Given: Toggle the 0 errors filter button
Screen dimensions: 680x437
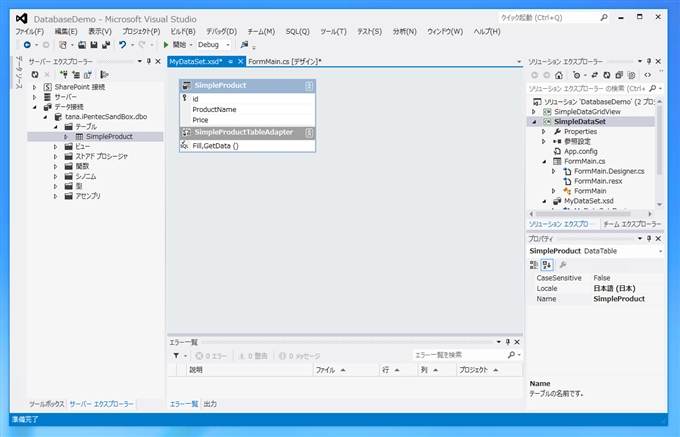Looking at the screenshot, I should (x=211, y=356).
